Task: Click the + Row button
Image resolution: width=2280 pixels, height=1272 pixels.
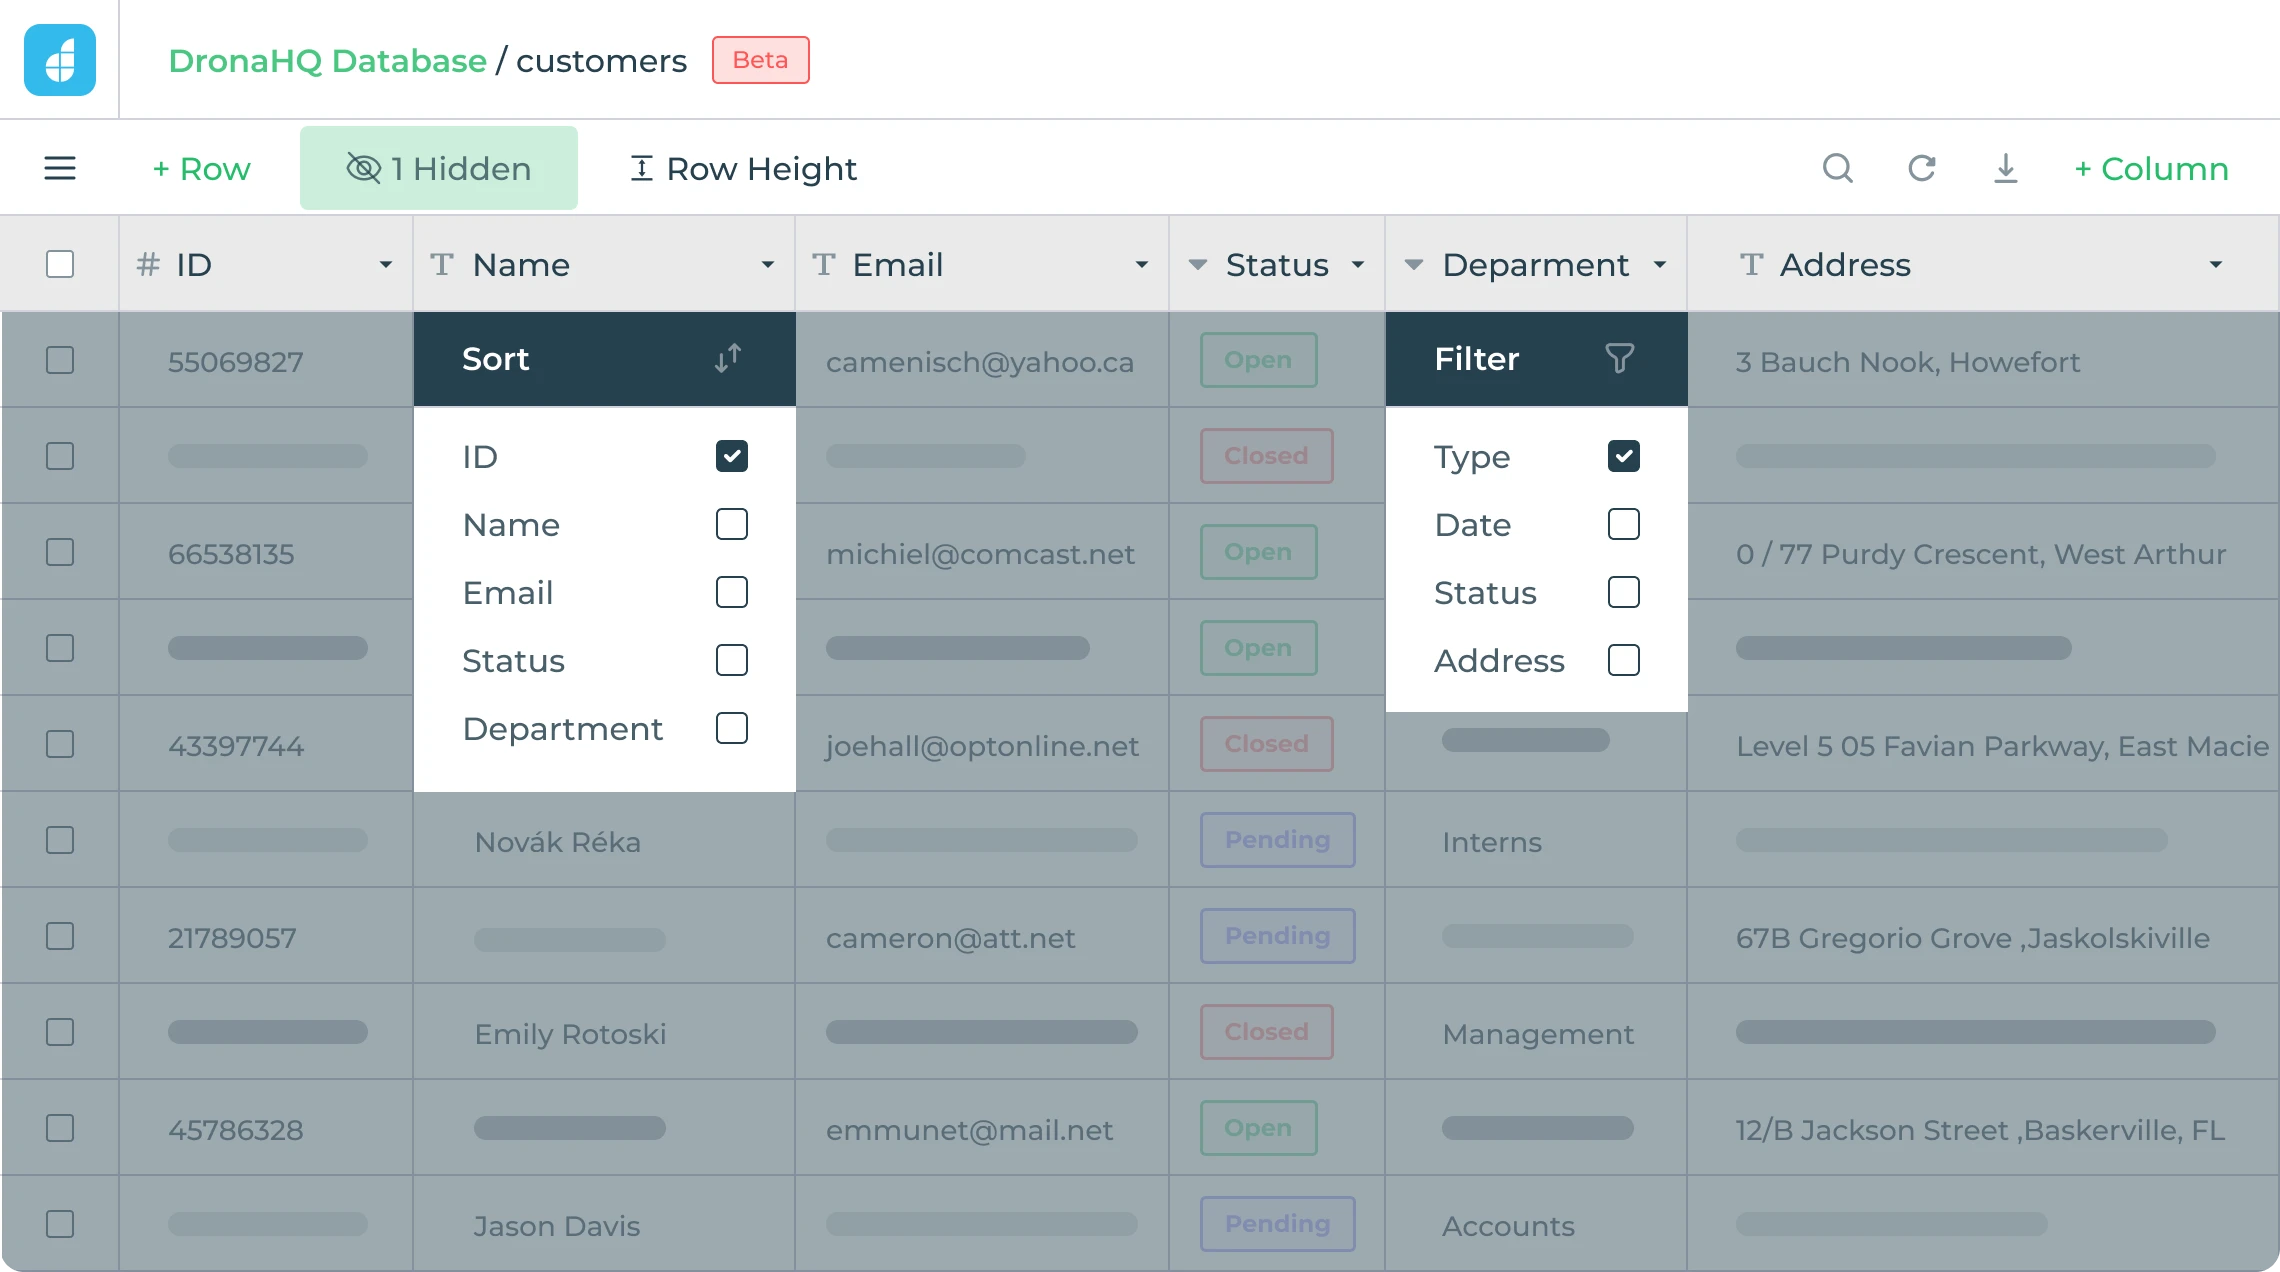Action: pos(201,168)
